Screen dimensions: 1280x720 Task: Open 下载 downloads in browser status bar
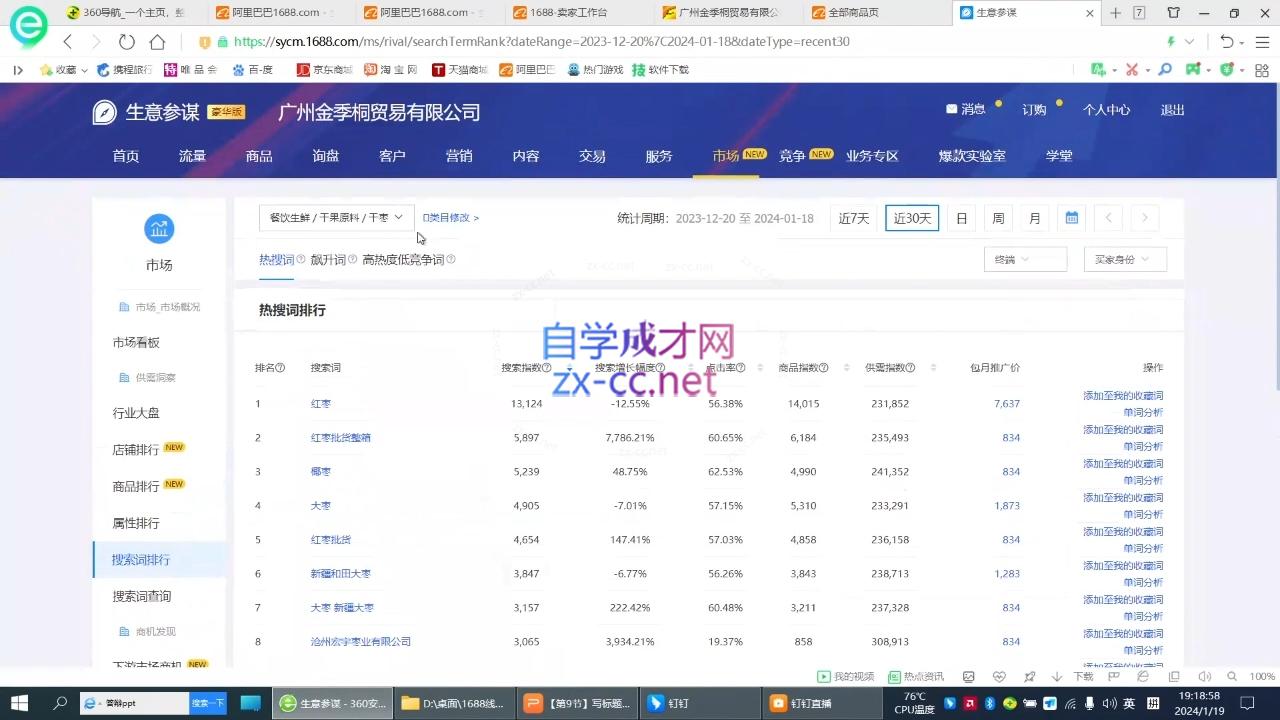tap(1072, 677)
